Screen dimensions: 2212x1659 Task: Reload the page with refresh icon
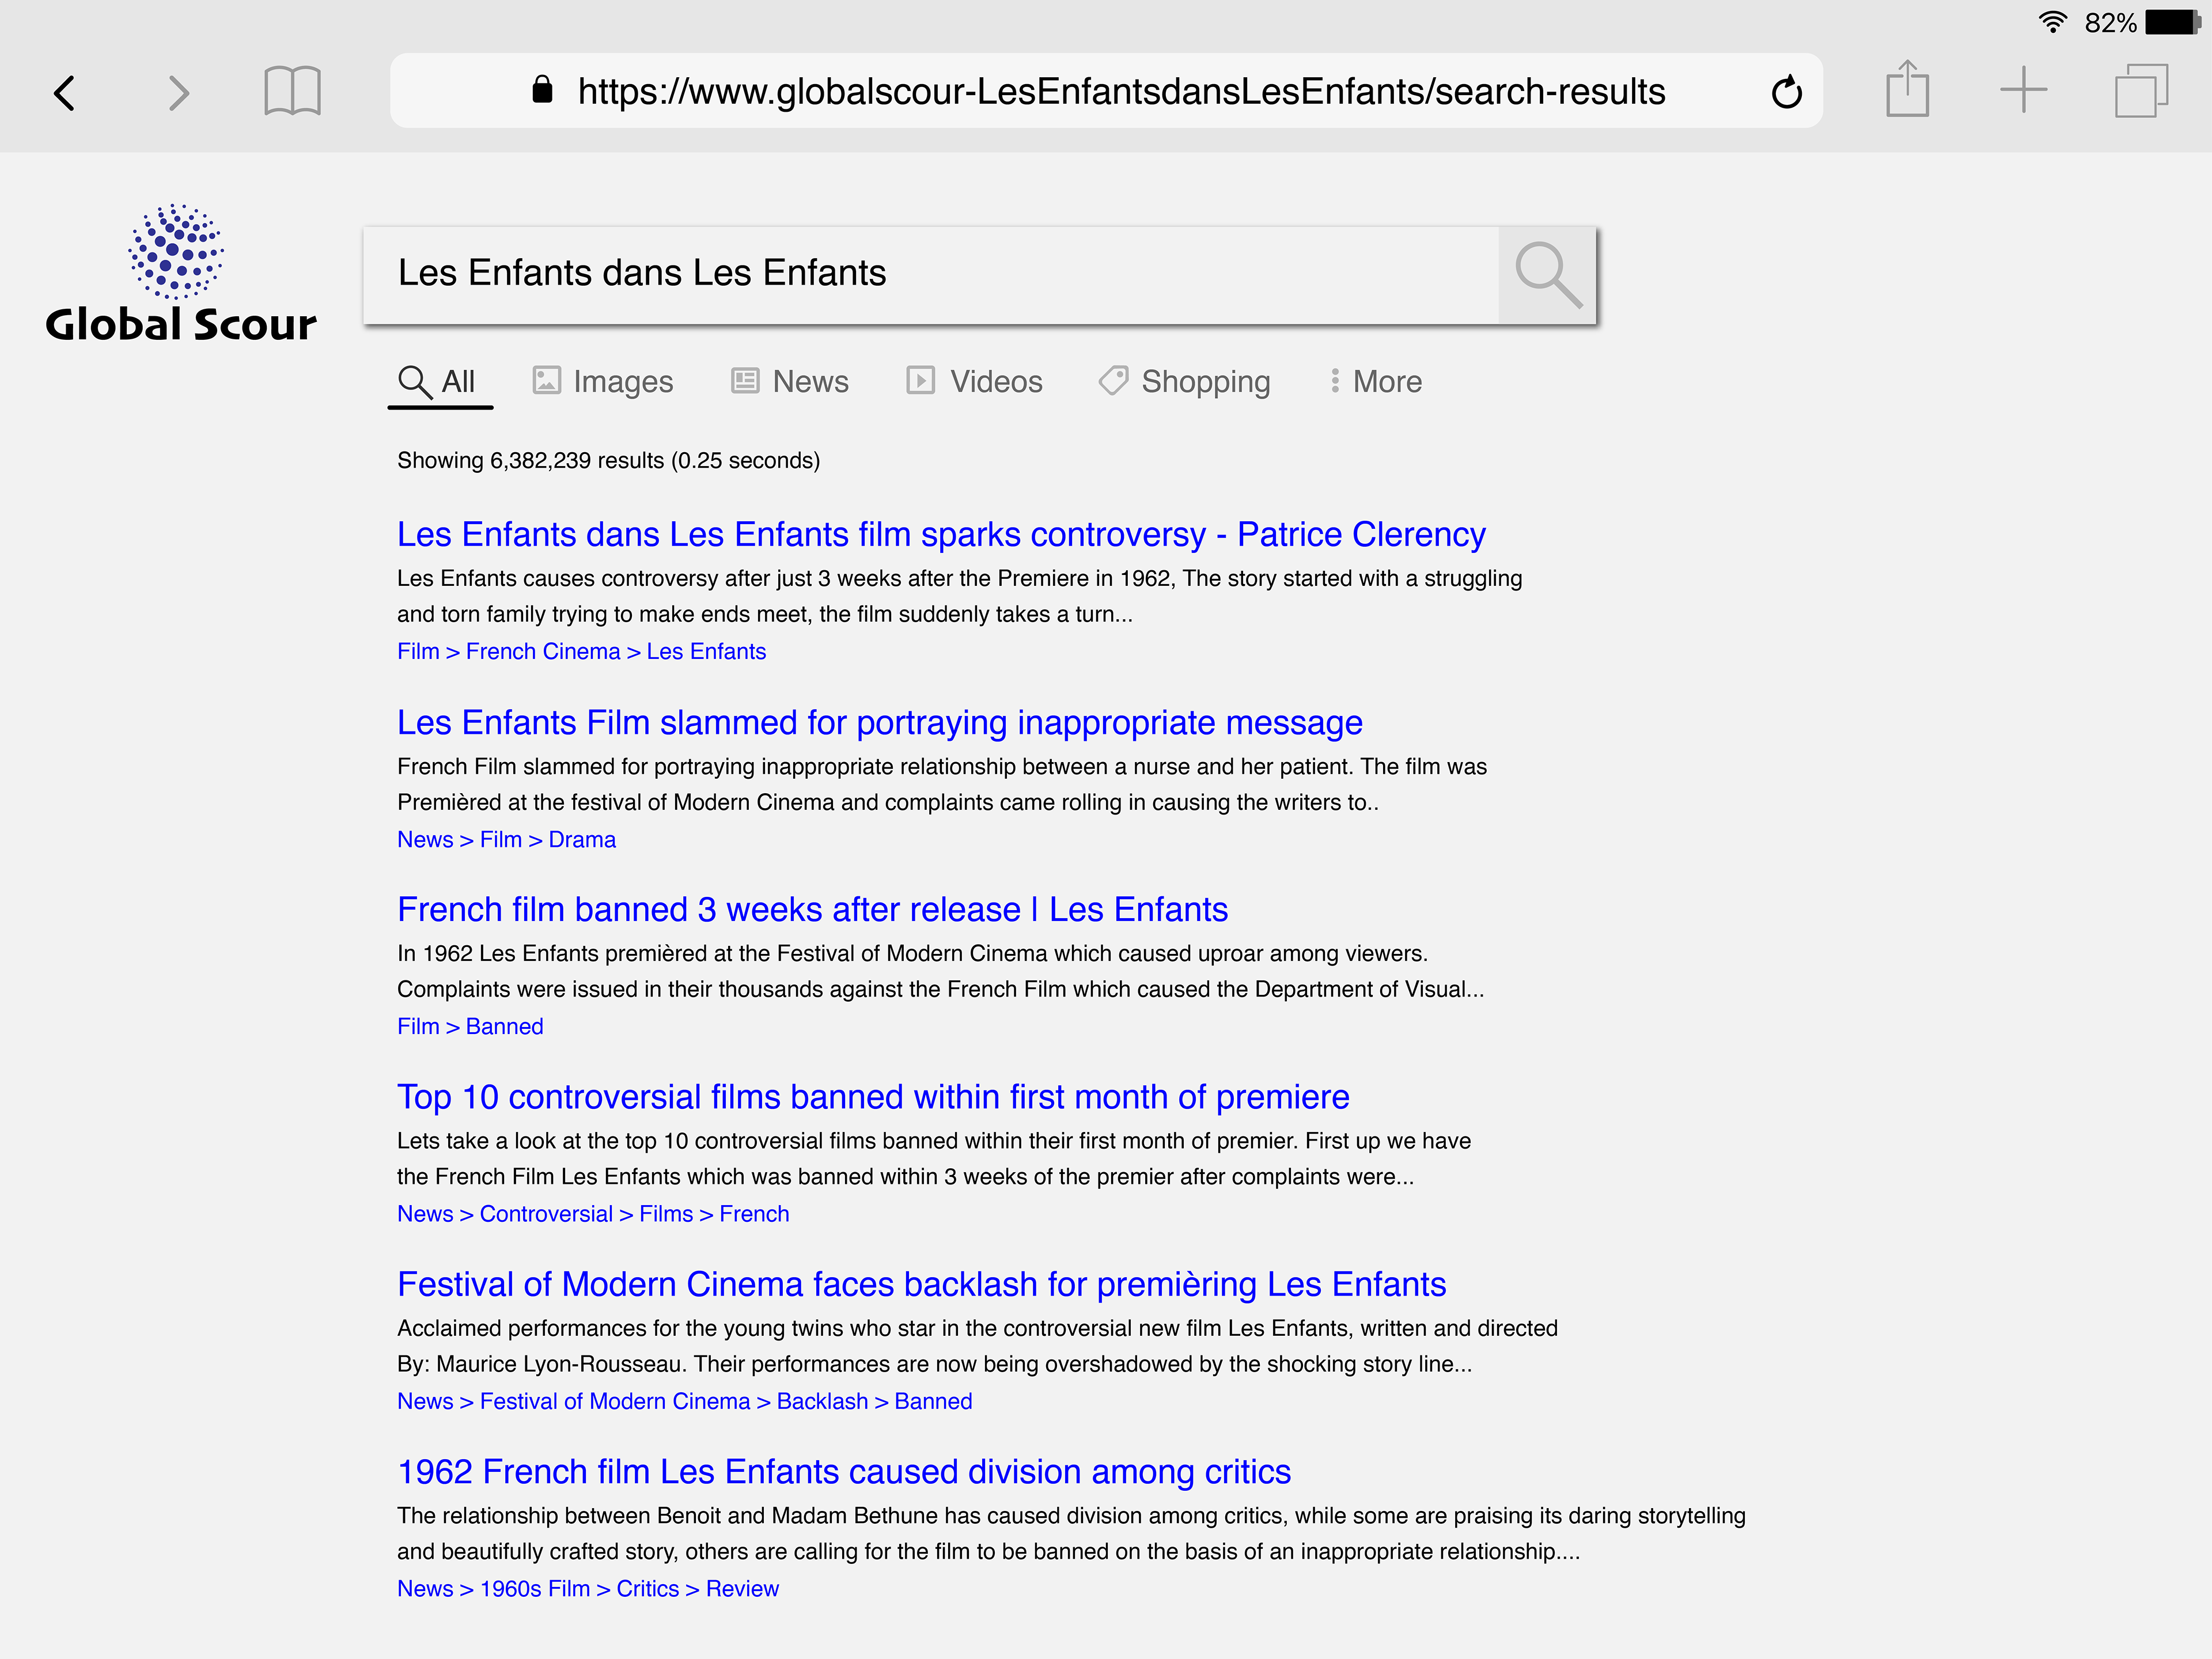(x=1786, y=92)
